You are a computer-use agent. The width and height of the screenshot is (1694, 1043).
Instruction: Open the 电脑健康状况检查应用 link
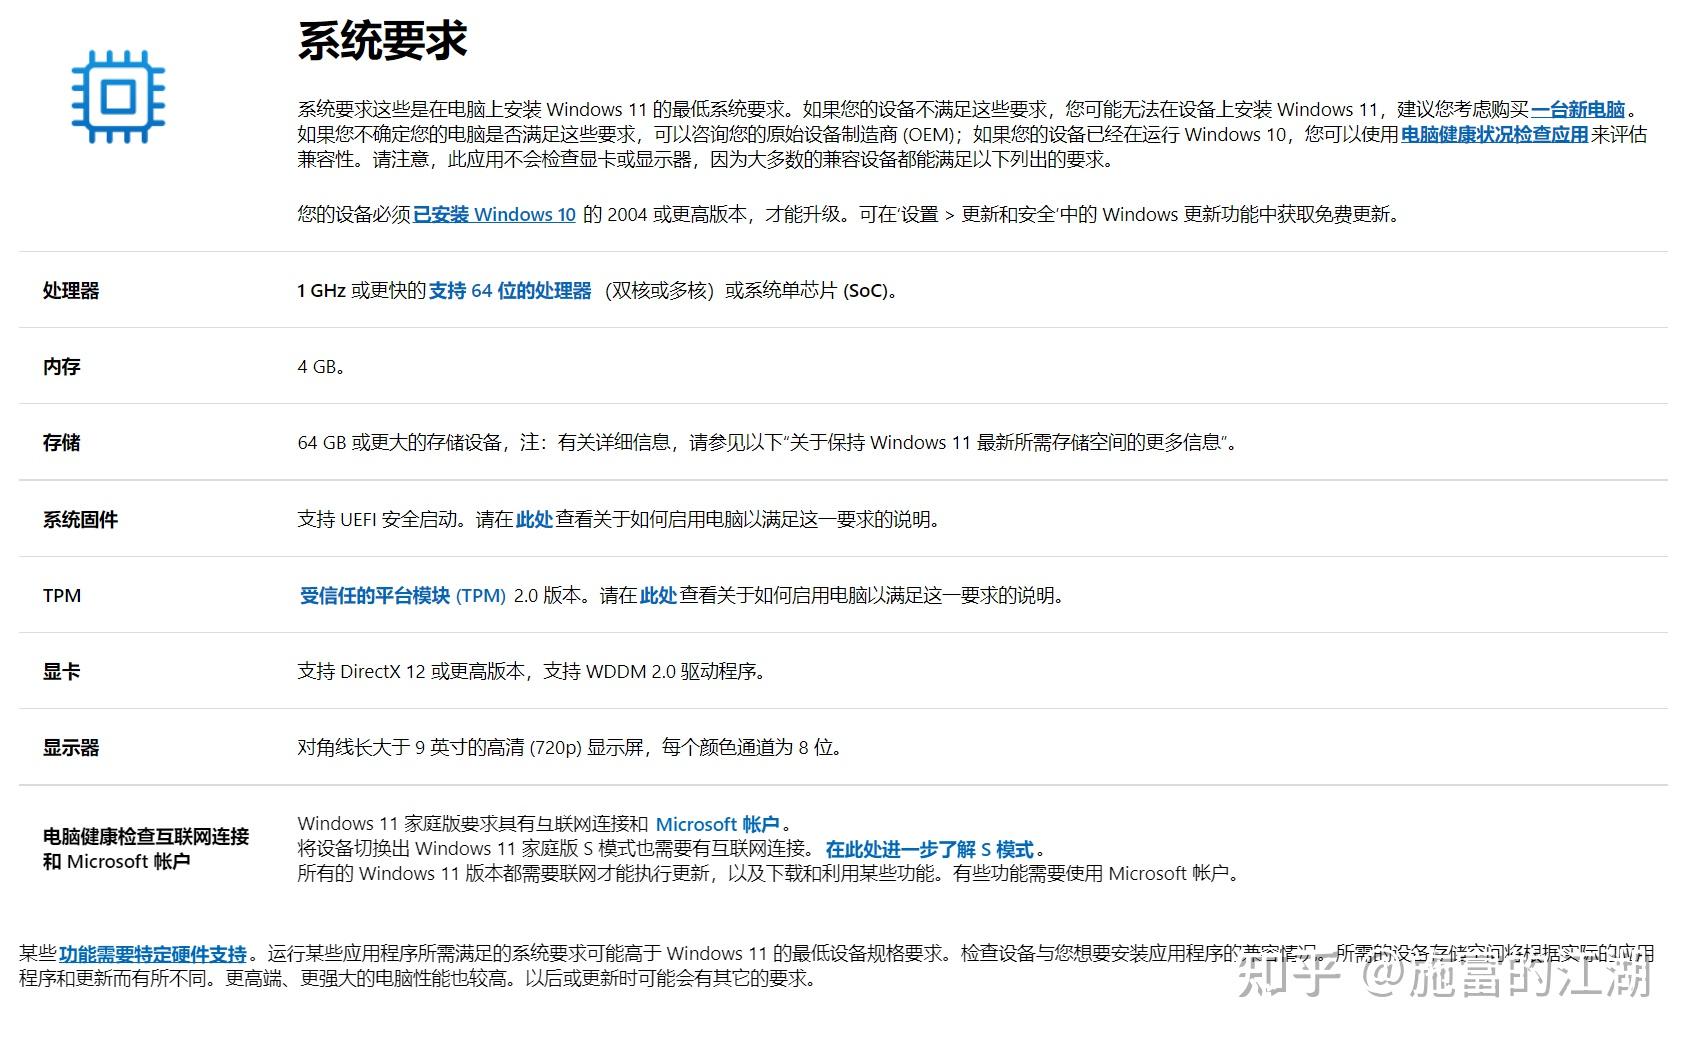pos(1494,135)
